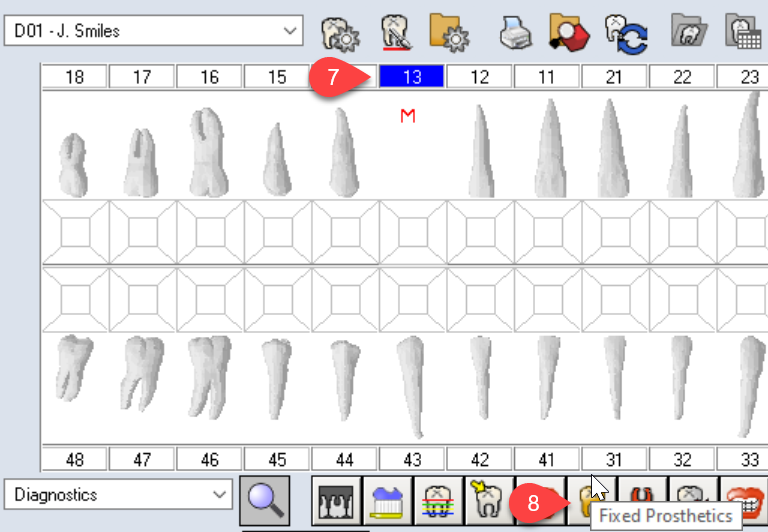The width and height of the screenshot is (768, 532).
Task: Click the lateral incisor image for tooth 22
Action: click(x=681, y=151)
